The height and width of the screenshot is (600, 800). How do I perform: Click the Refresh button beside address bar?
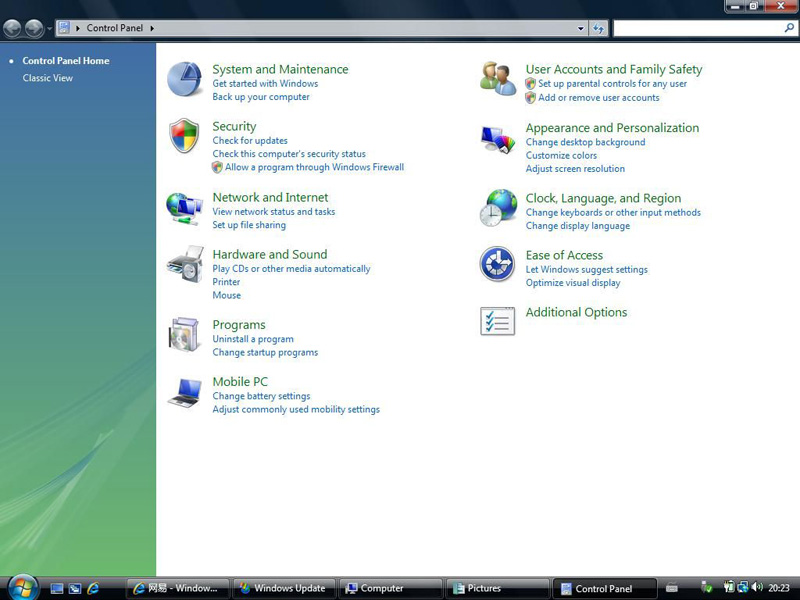598,28
